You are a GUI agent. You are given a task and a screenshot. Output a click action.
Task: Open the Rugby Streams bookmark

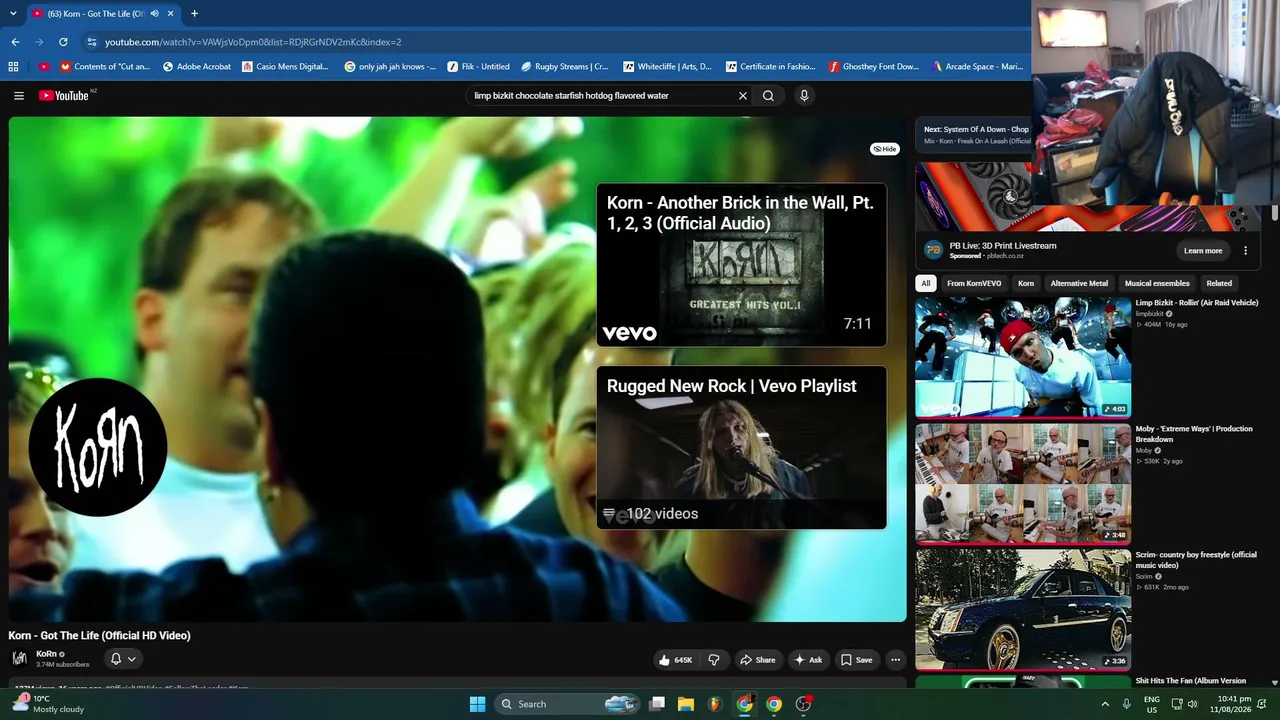(565, 67)
